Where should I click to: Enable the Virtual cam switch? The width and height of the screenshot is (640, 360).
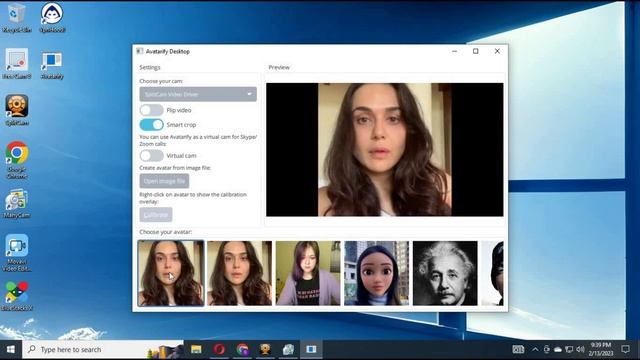pos(151,156)
